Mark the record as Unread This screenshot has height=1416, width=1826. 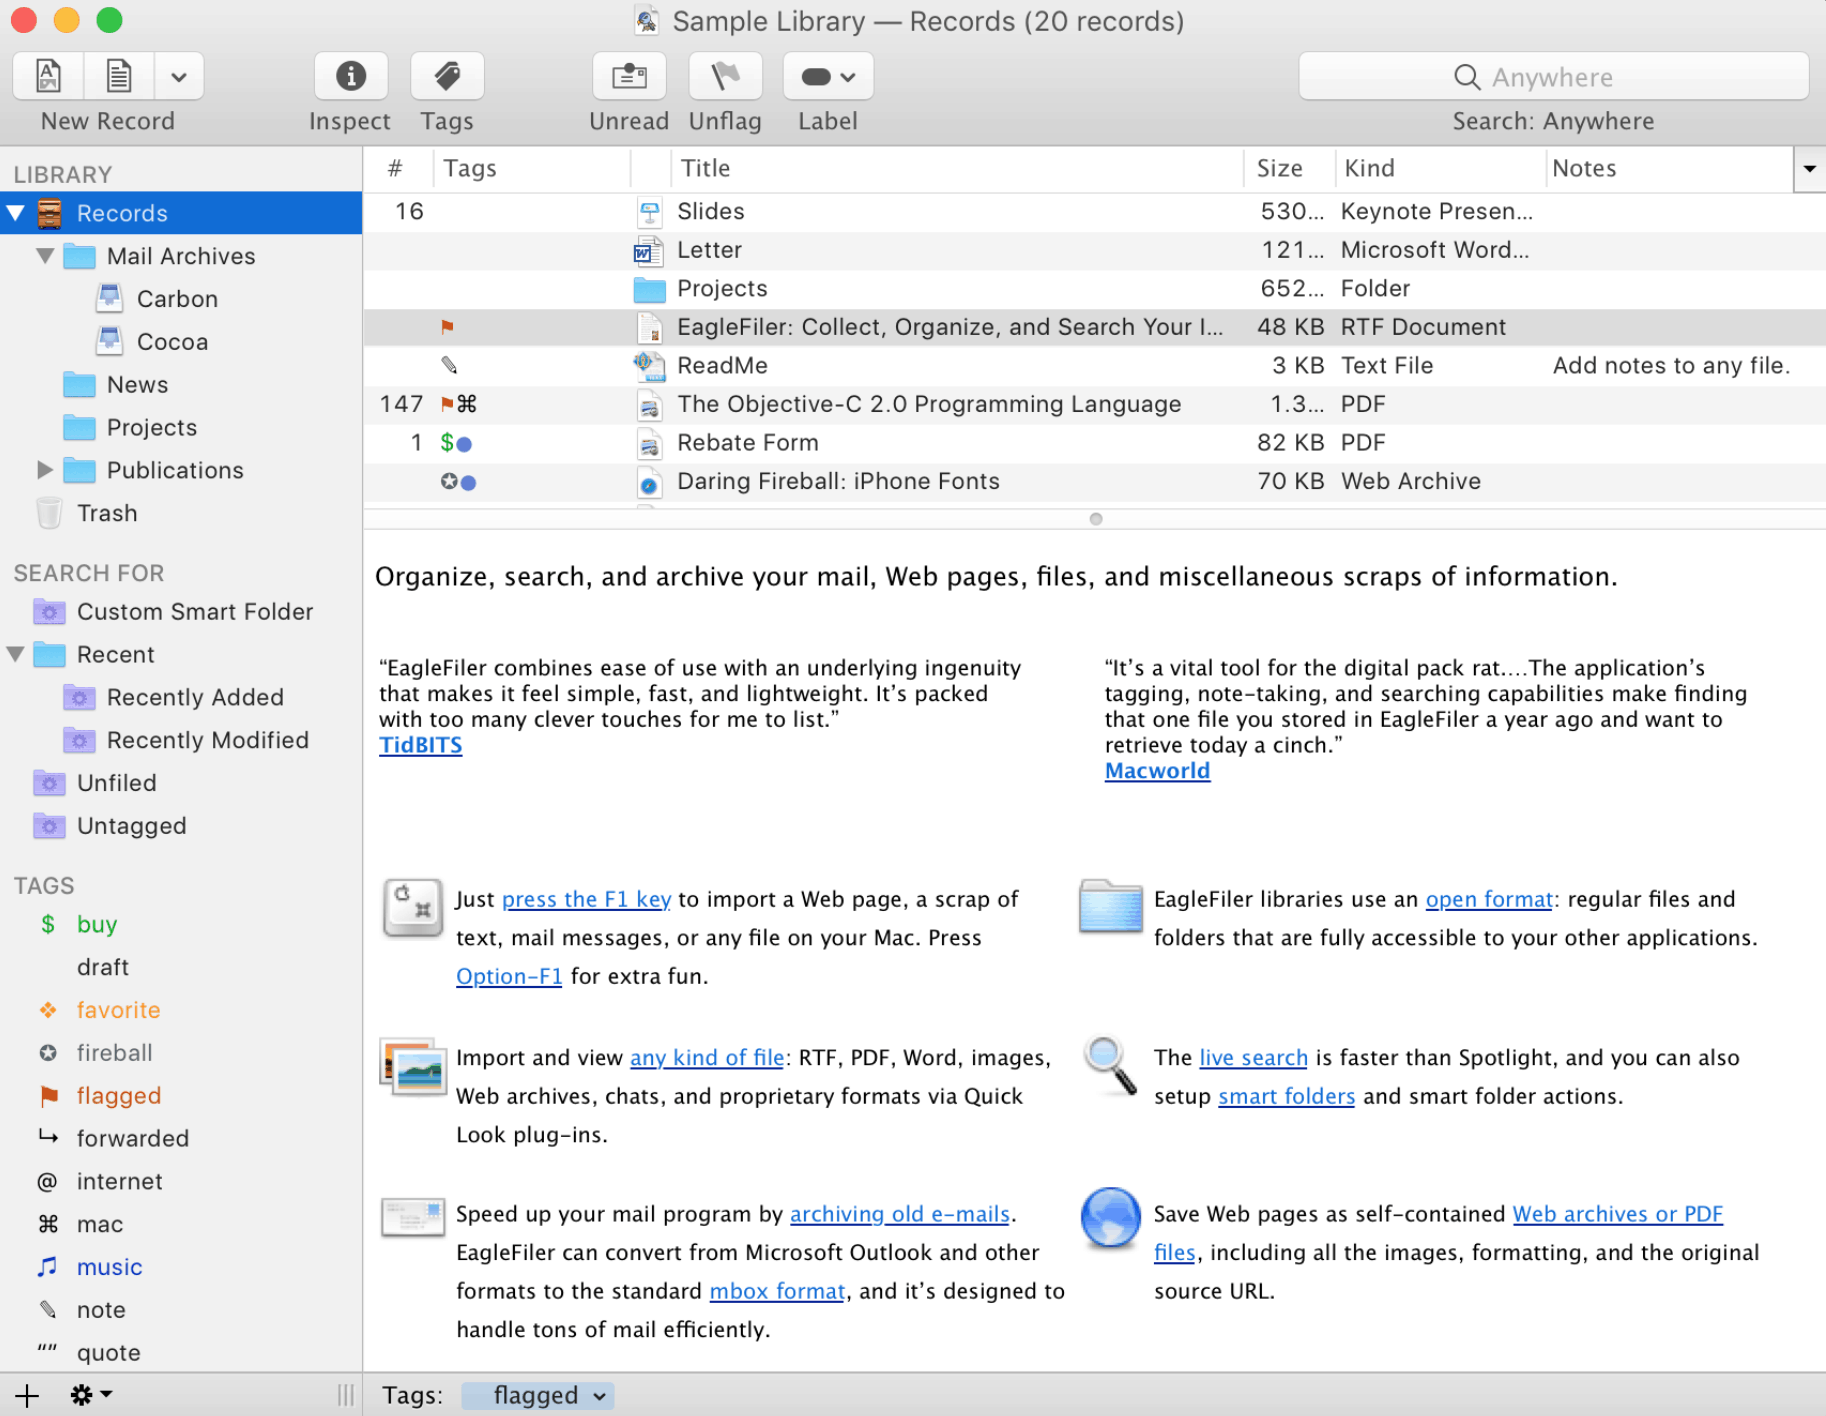coord(629,76)
